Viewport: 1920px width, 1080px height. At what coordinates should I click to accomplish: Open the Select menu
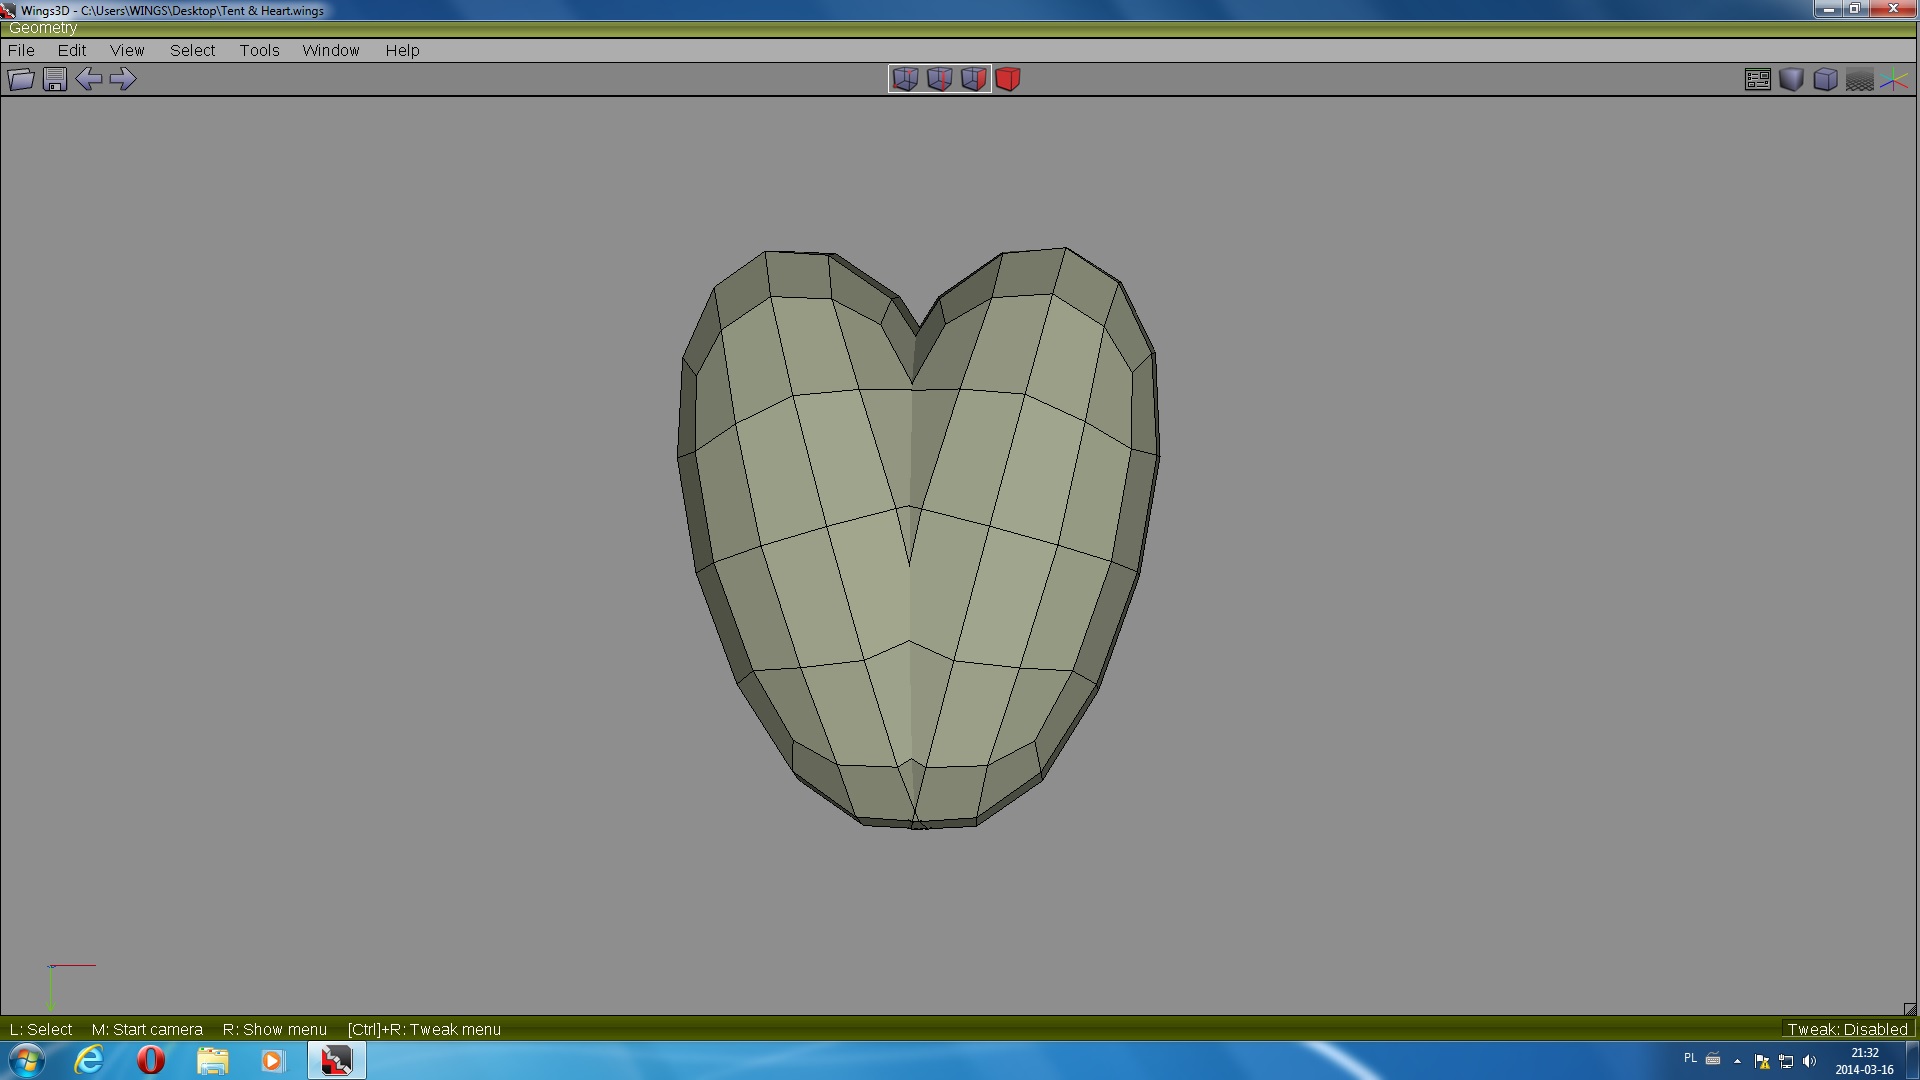[x=192, y=50]
